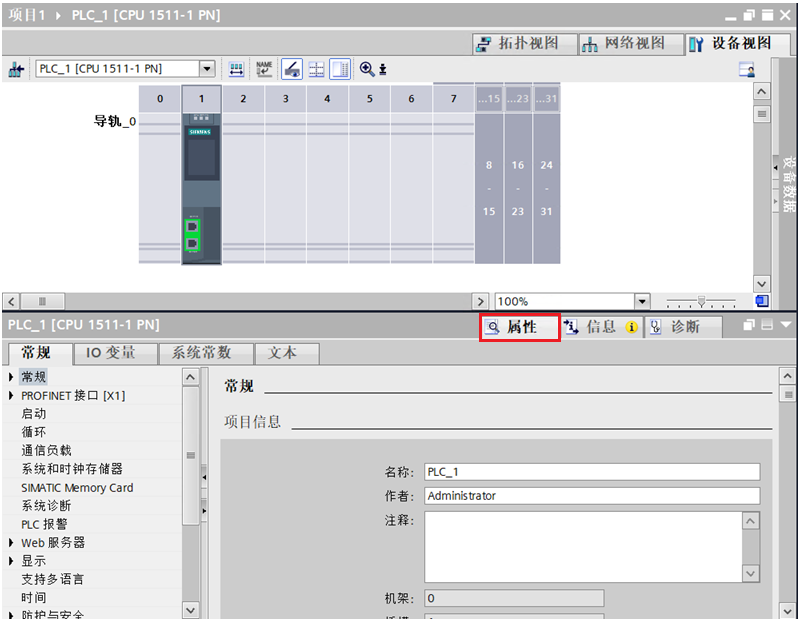Switch to 设备视图 device view tab
This screenshot has width=799, height=619.
(x=737, y=44)
